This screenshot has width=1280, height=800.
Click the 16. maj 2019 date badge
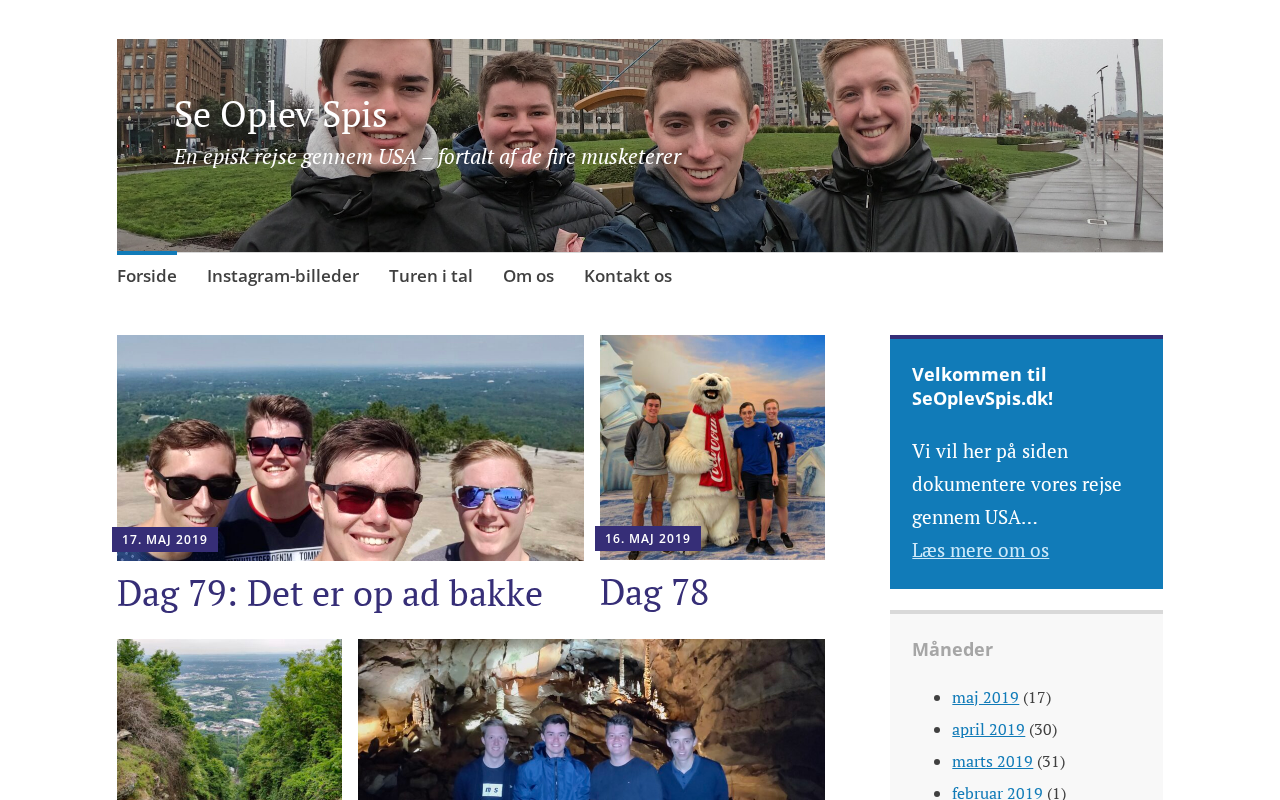(x=648, y=539)
